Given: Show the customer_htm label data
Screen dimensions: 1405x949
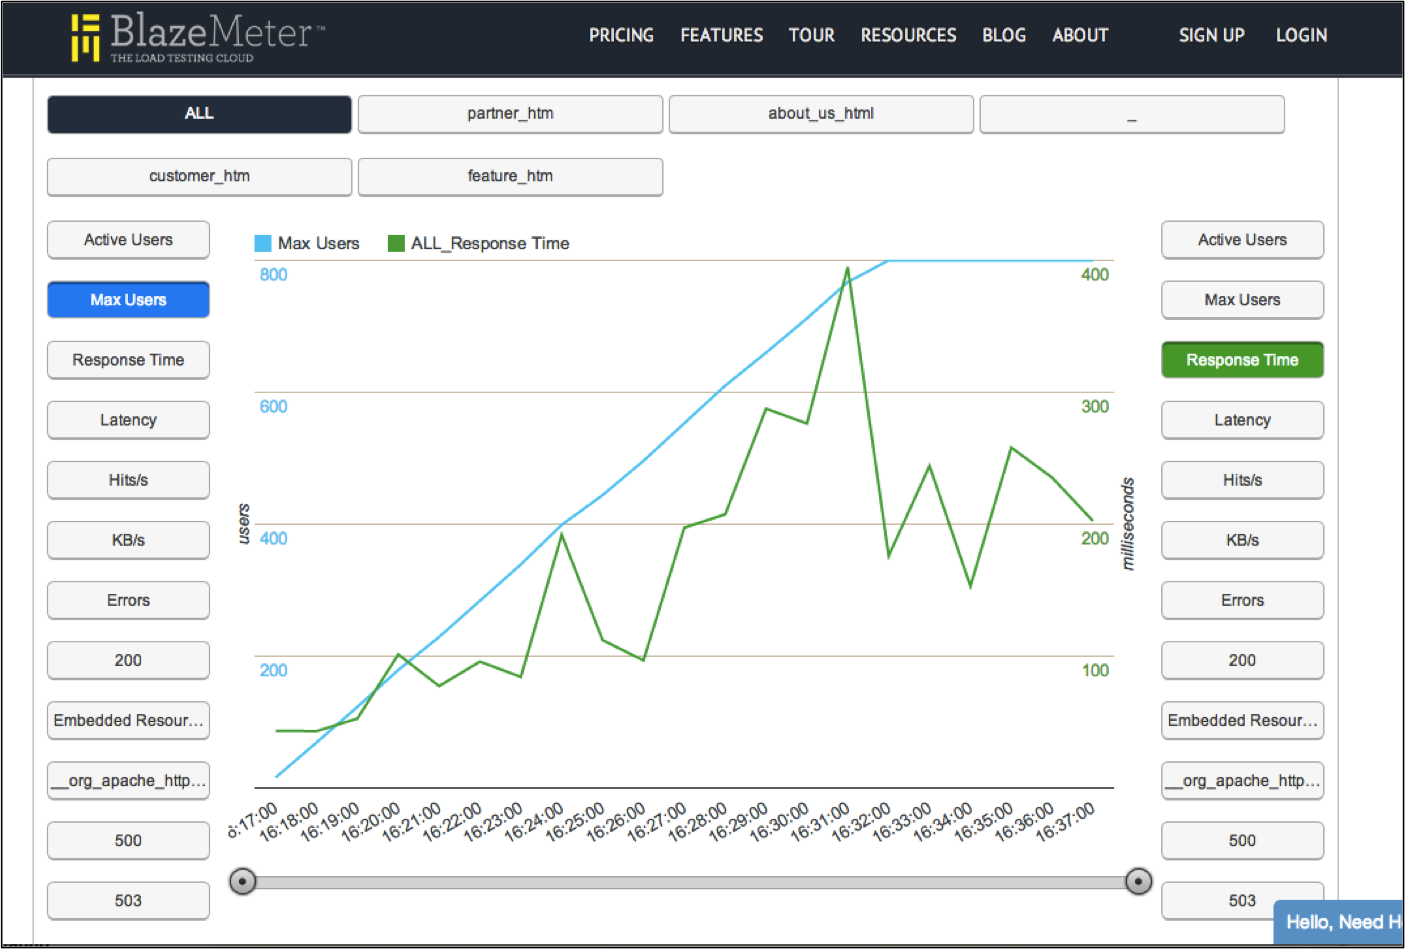Looking at the screenshot, I should click(199, 176).
